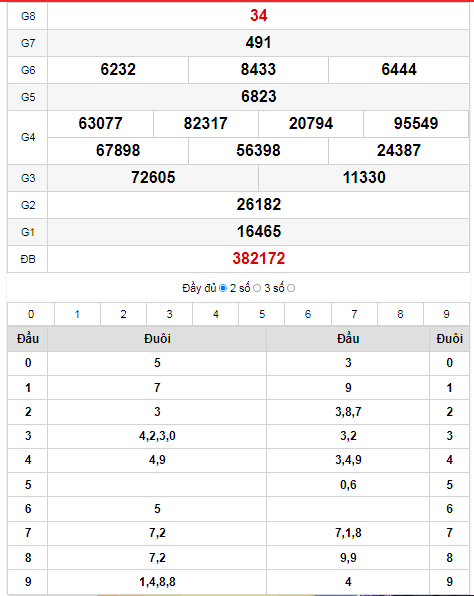Click the G7 prize number 491
Image resolution: width=474 pixels, height=596 pixels.
click(258, 42)
